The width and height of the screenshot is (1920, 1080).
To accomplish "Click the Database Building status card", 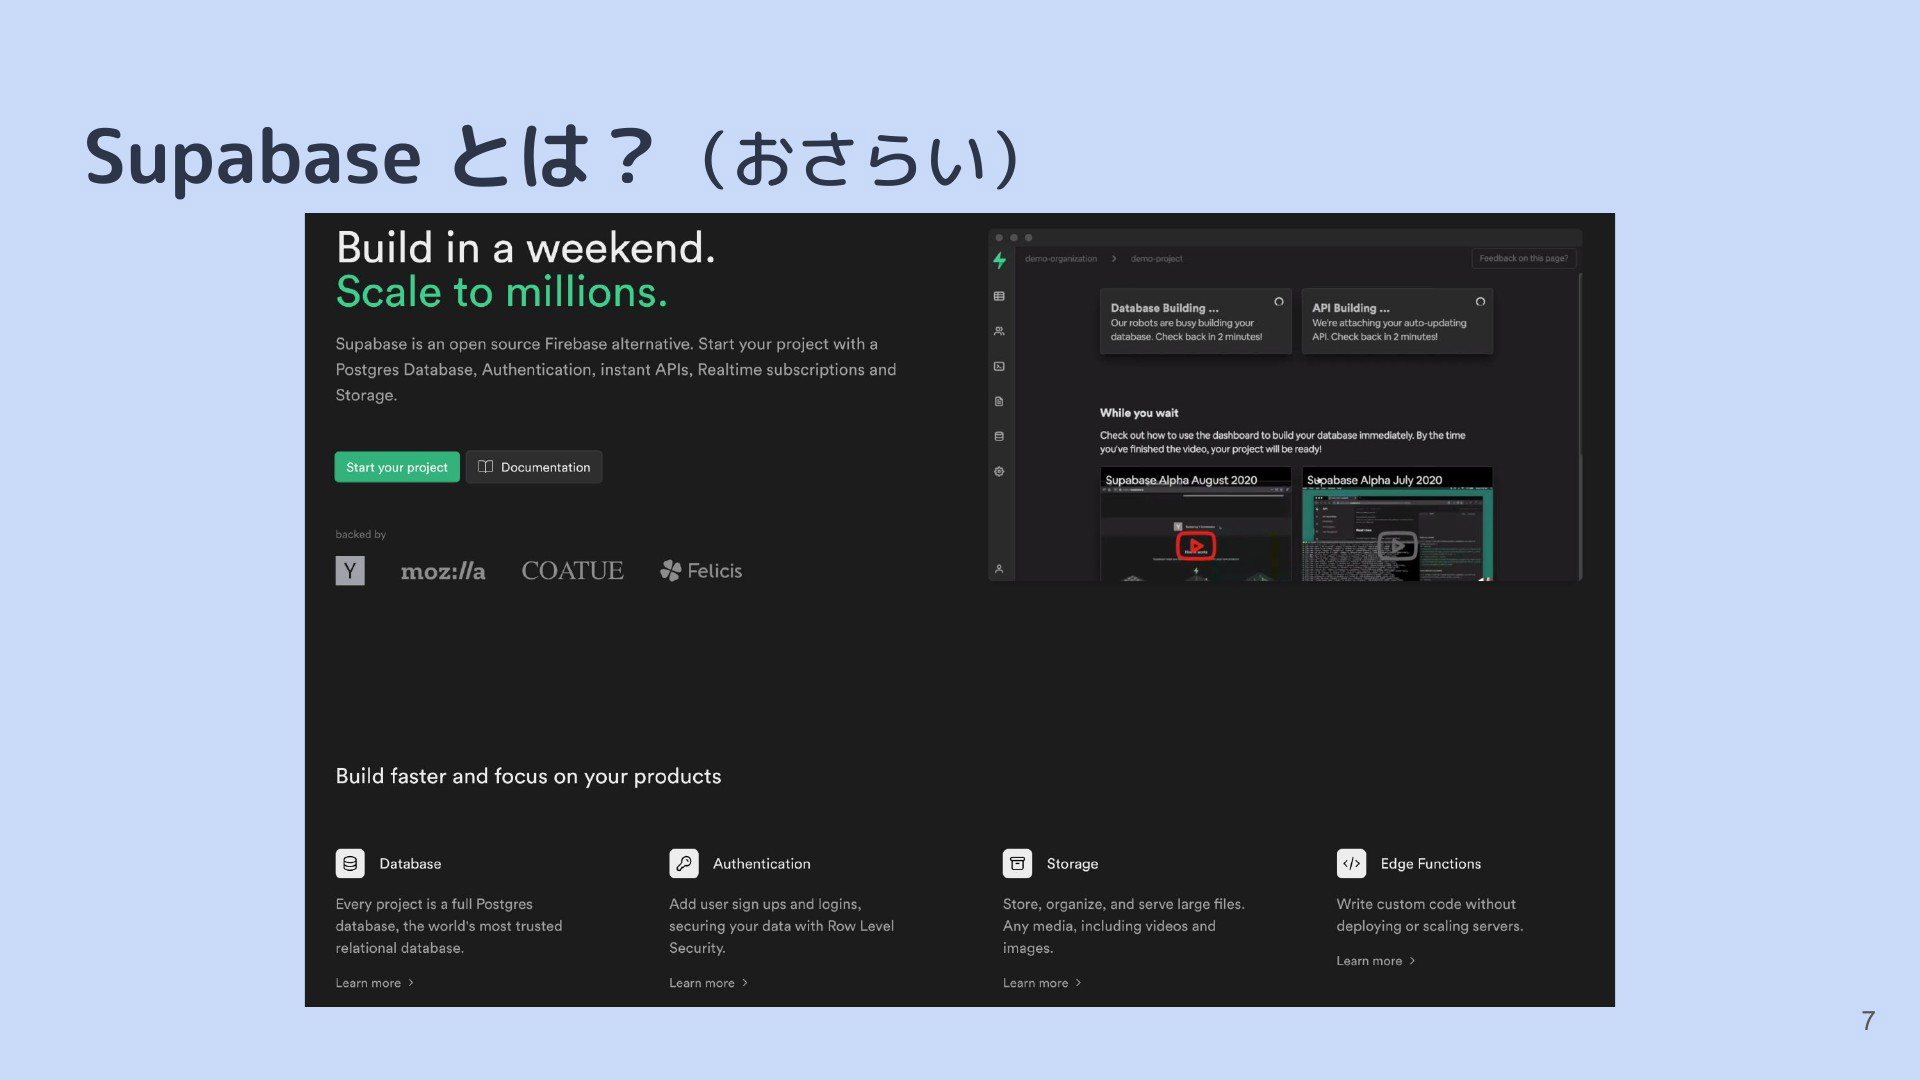I will (1196, 321).
